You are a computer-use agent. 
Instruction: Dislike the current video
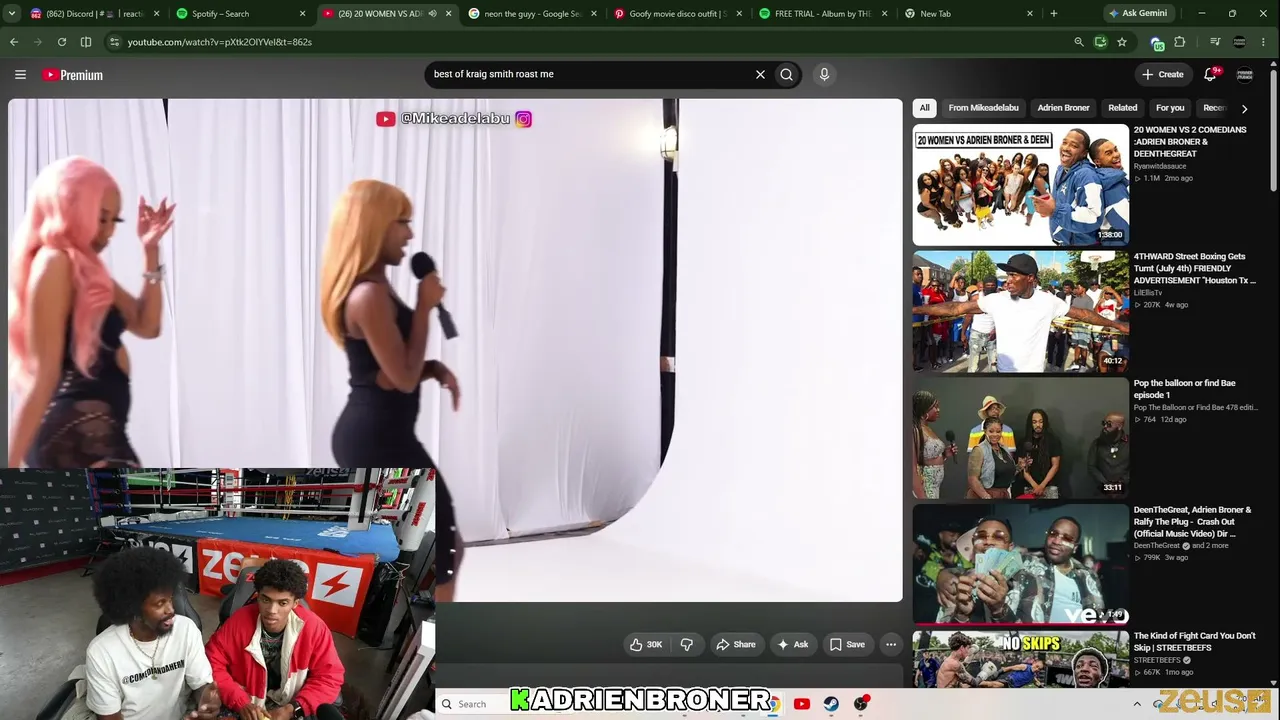pyautogui.click(x=687, y=645)
